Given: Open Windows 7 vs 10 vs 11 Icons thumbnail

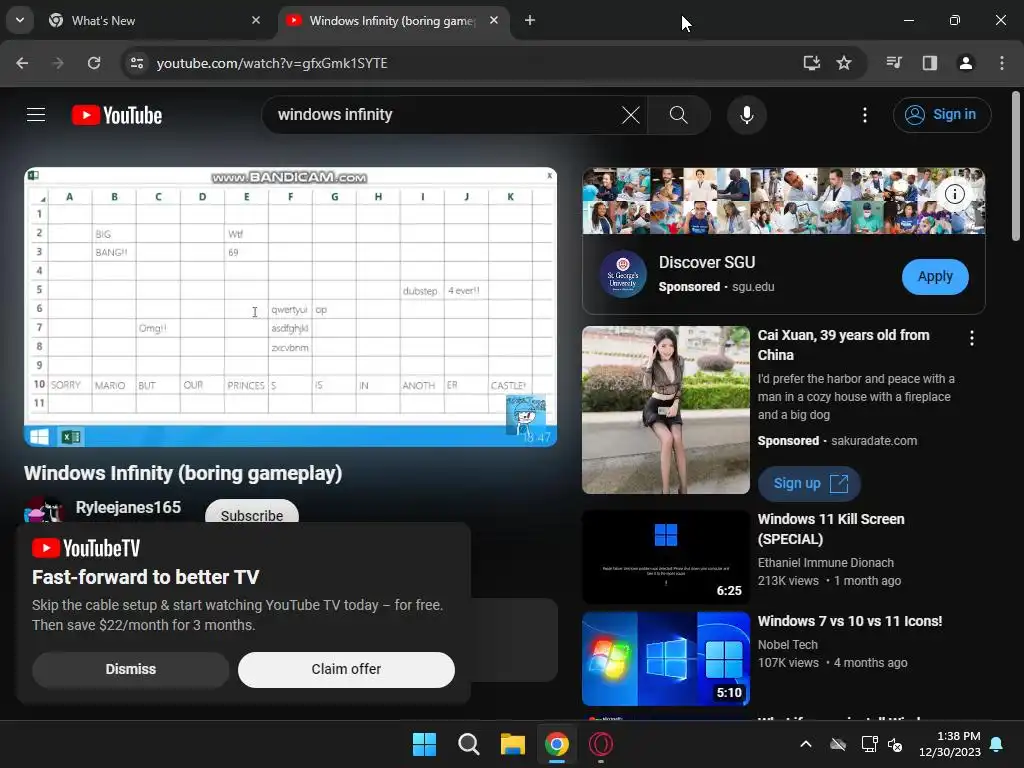Looking at the screenshot, I should coord(665,659).
